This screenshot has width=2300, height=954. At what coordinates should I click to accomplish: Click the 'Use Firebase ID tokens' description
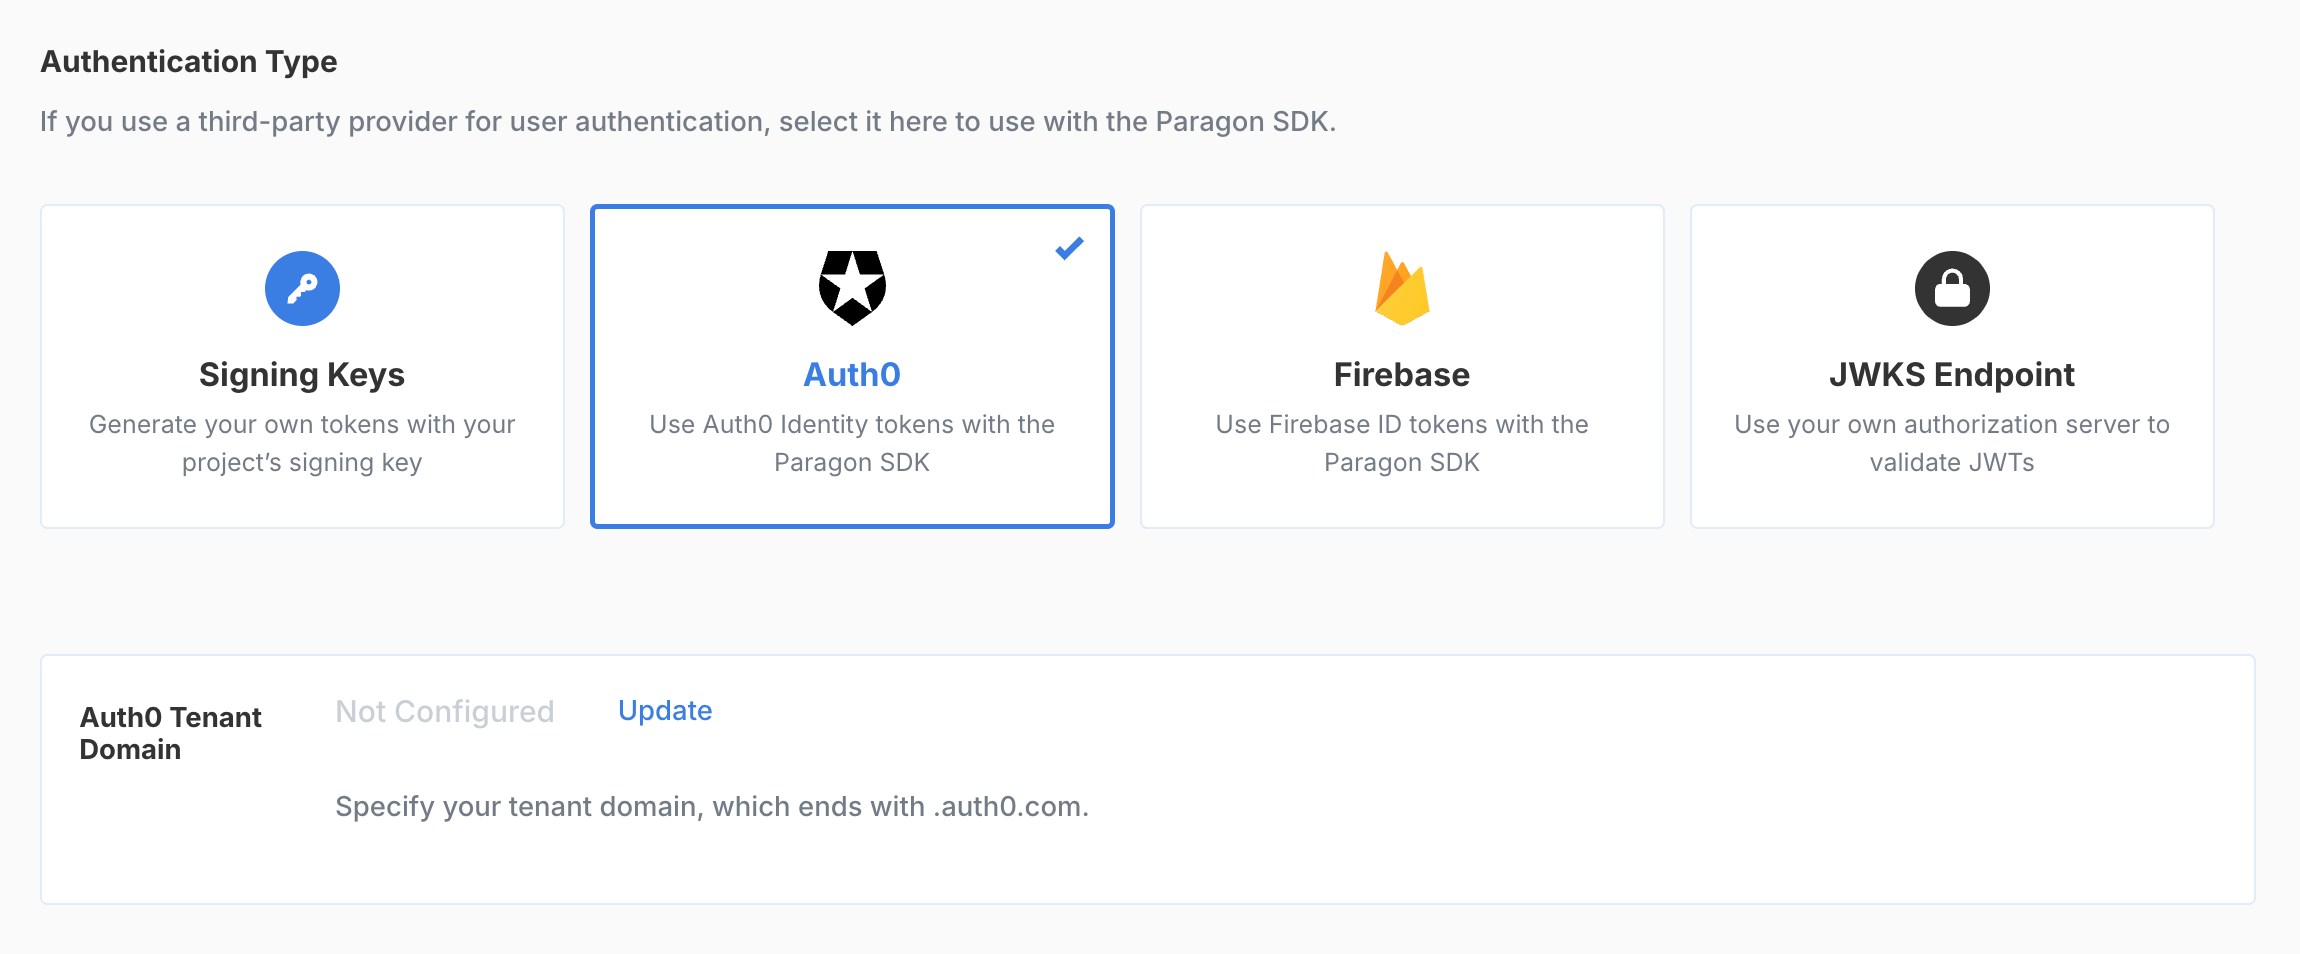[1402, 443]
